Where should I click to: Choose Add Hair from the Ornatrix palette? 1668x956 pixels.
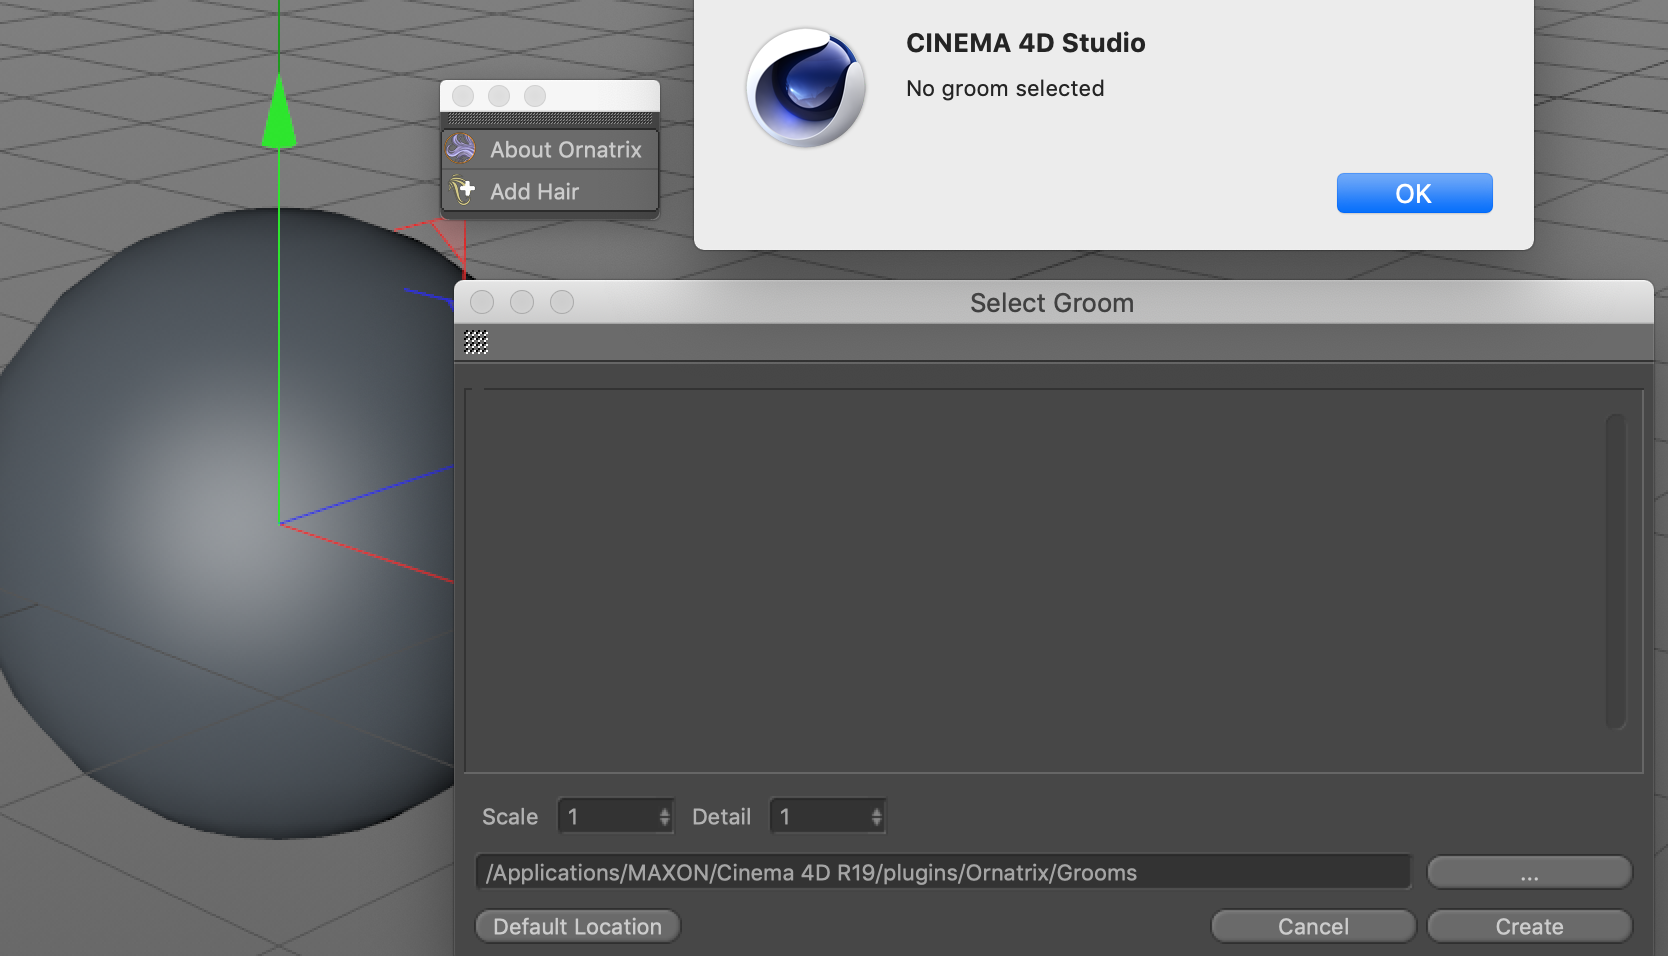coord(534,192)
